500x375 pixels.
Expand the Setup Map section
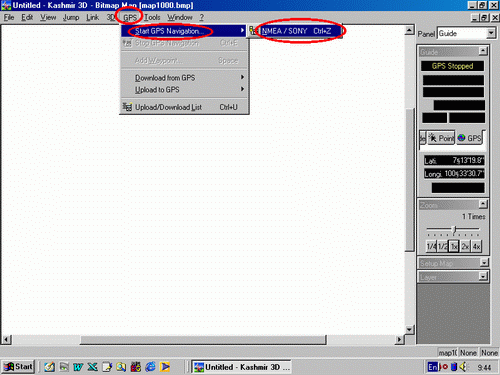click(x=484, y=263)
